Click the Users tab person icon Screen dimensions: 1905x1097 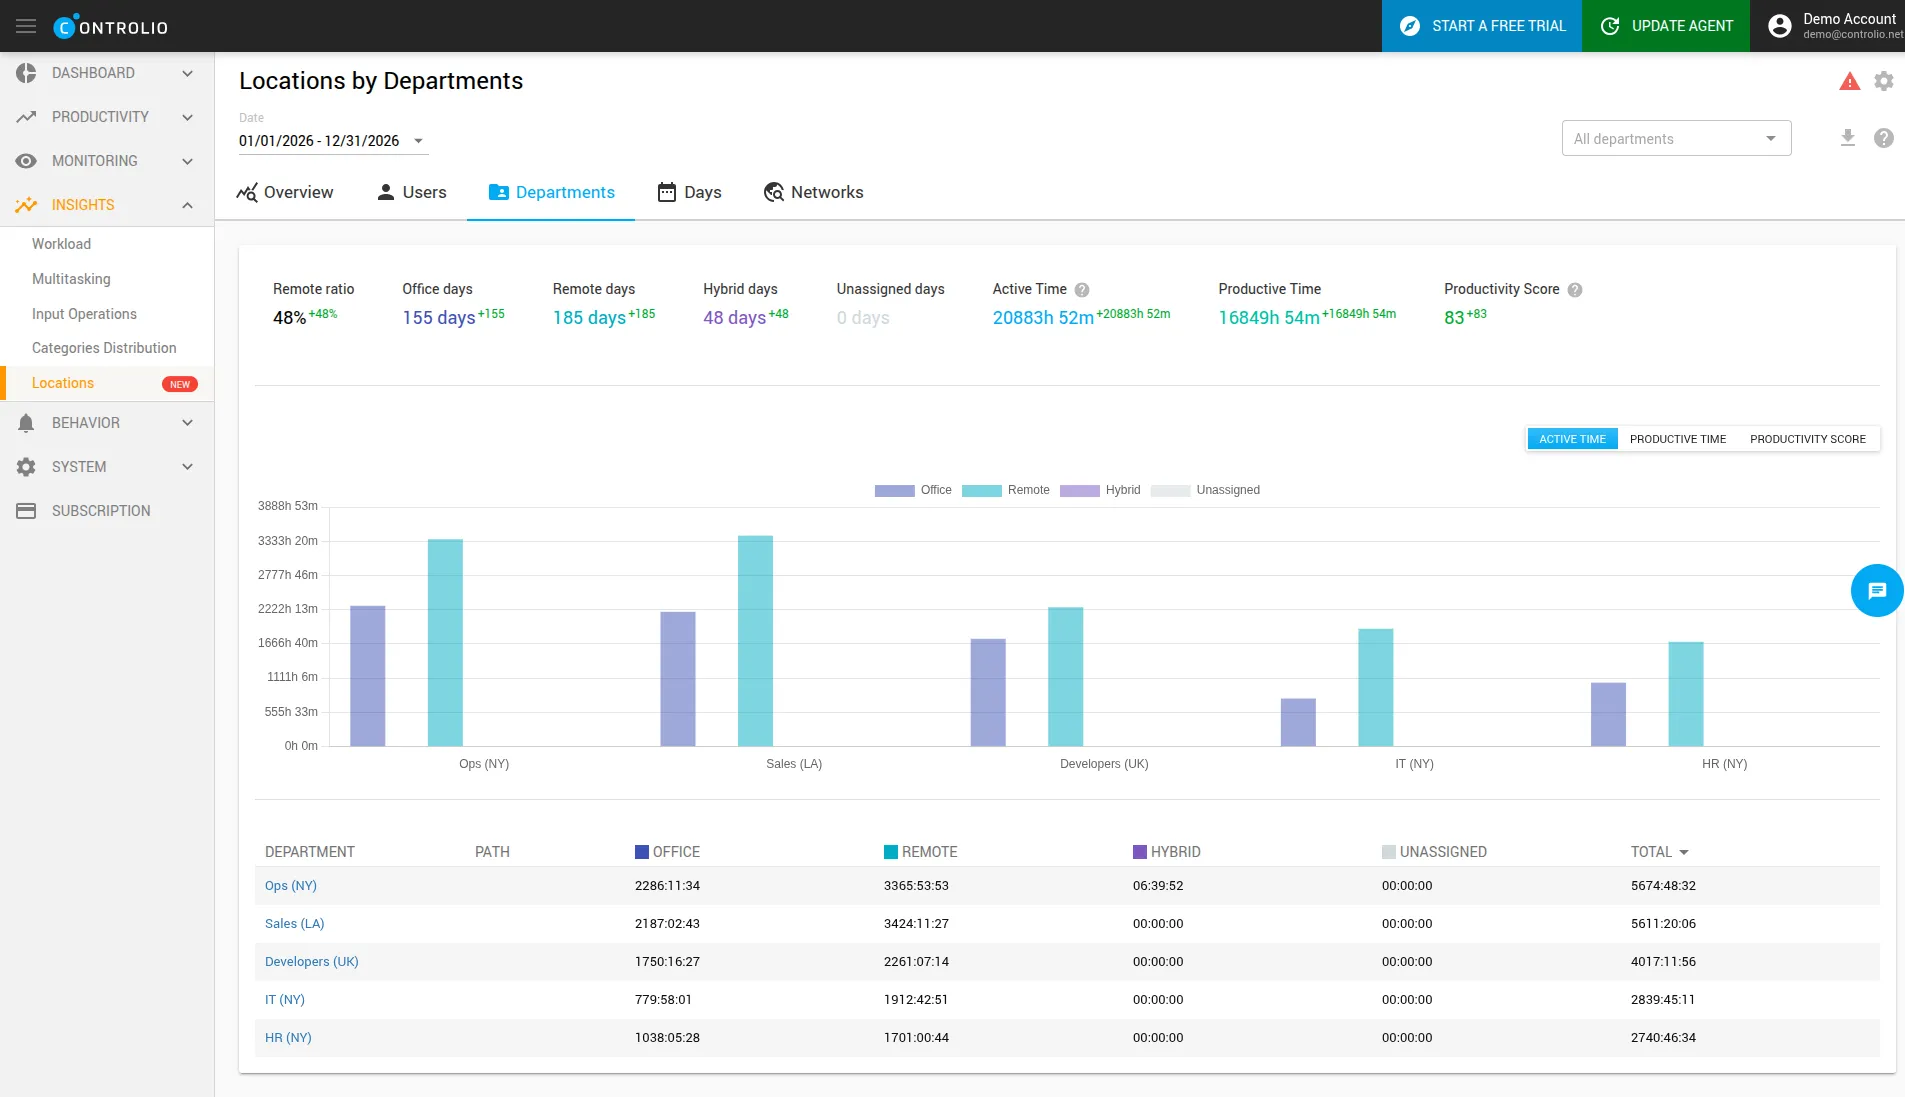pos(386,192)
